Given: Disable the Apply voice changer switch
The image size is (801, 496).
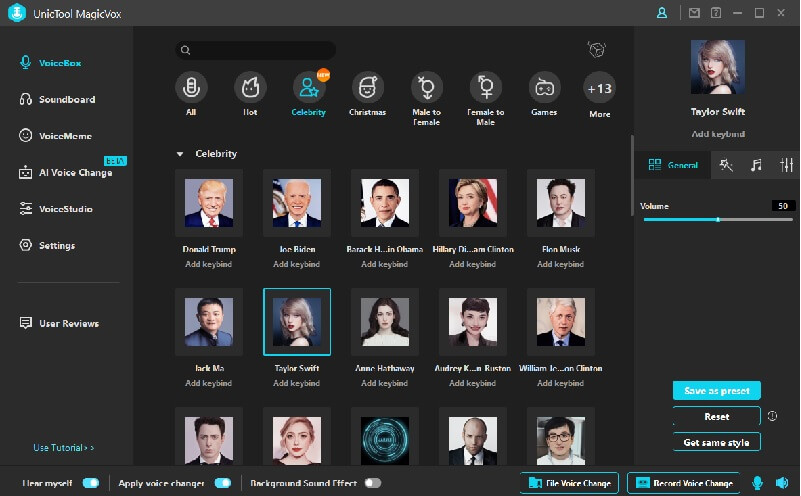Looking at the screenshot, I should [222, 483].
